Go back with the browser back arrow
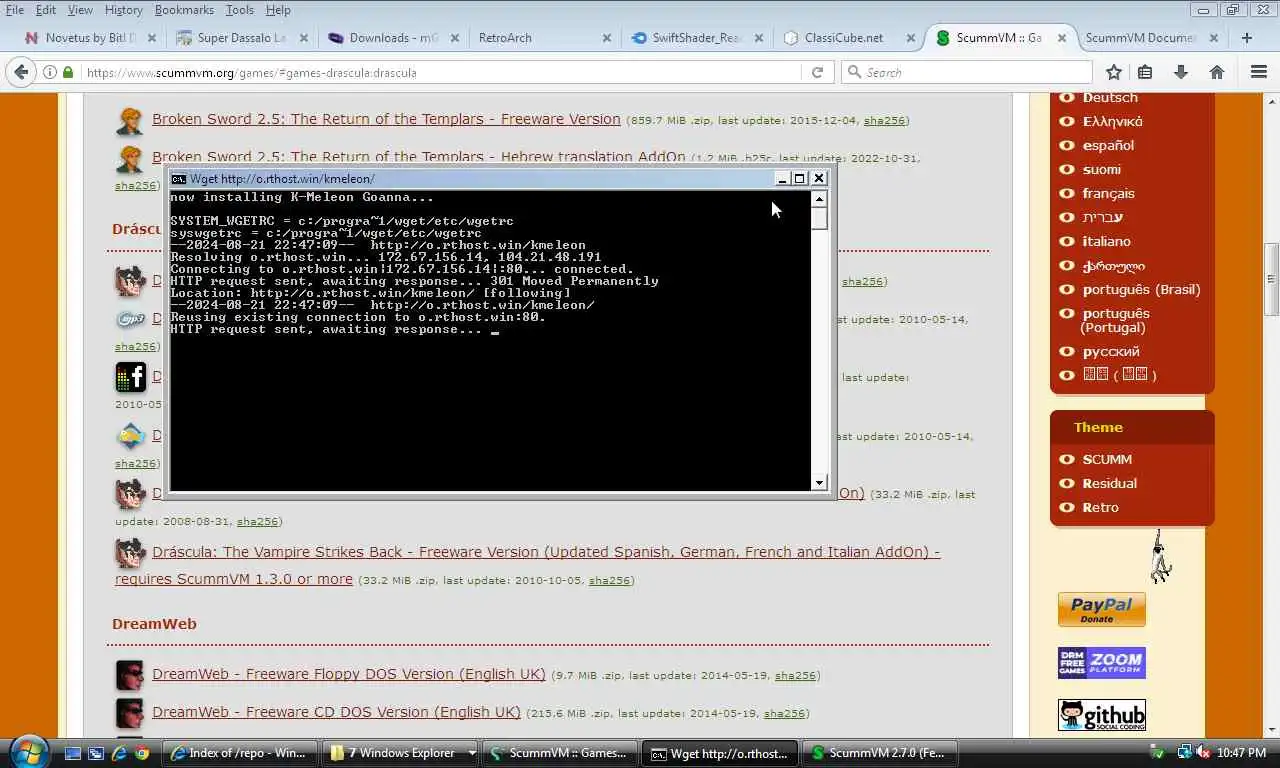Screen dimensions: 1280x768 click(21, 72)
